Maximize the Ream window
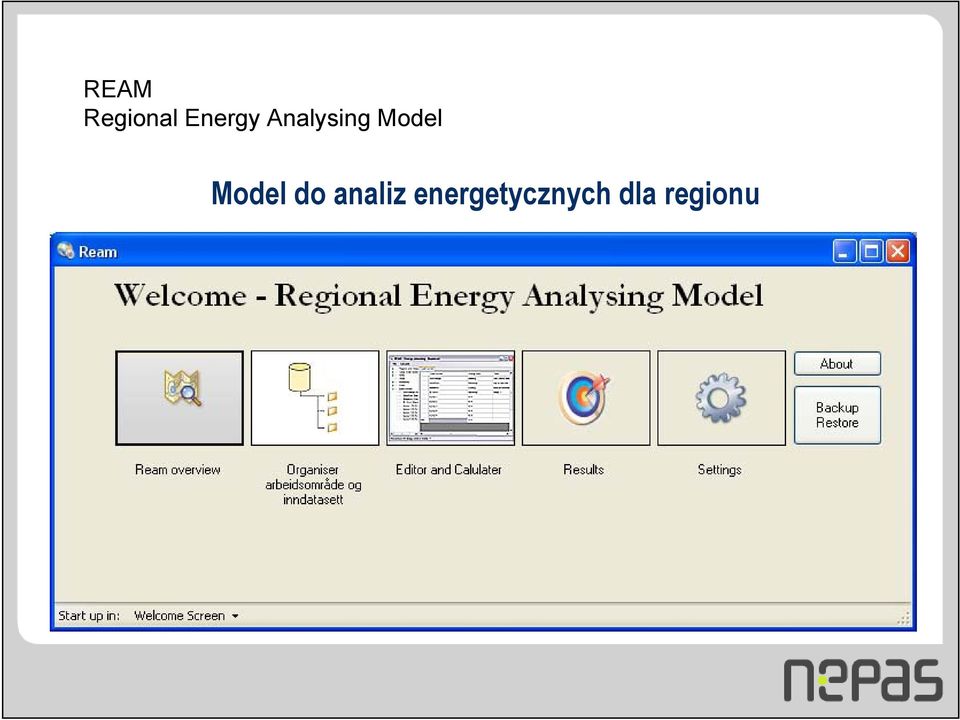Image resolution: width=960 pixels, height=720 pixels. [x=871, y=251]
